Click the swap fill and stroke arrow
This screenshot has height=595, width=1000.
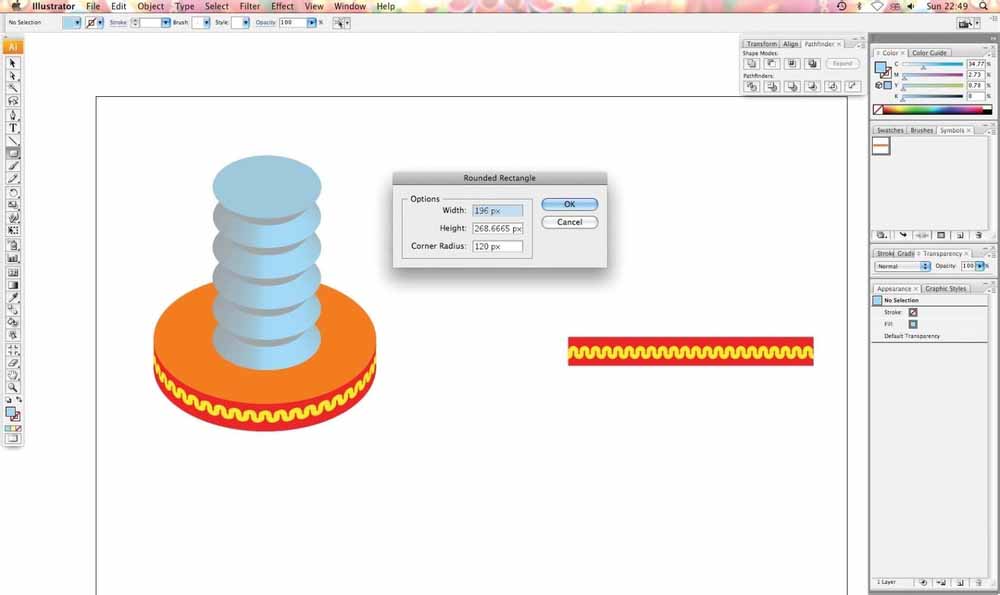pyautogui.click(x=19, y=400)
